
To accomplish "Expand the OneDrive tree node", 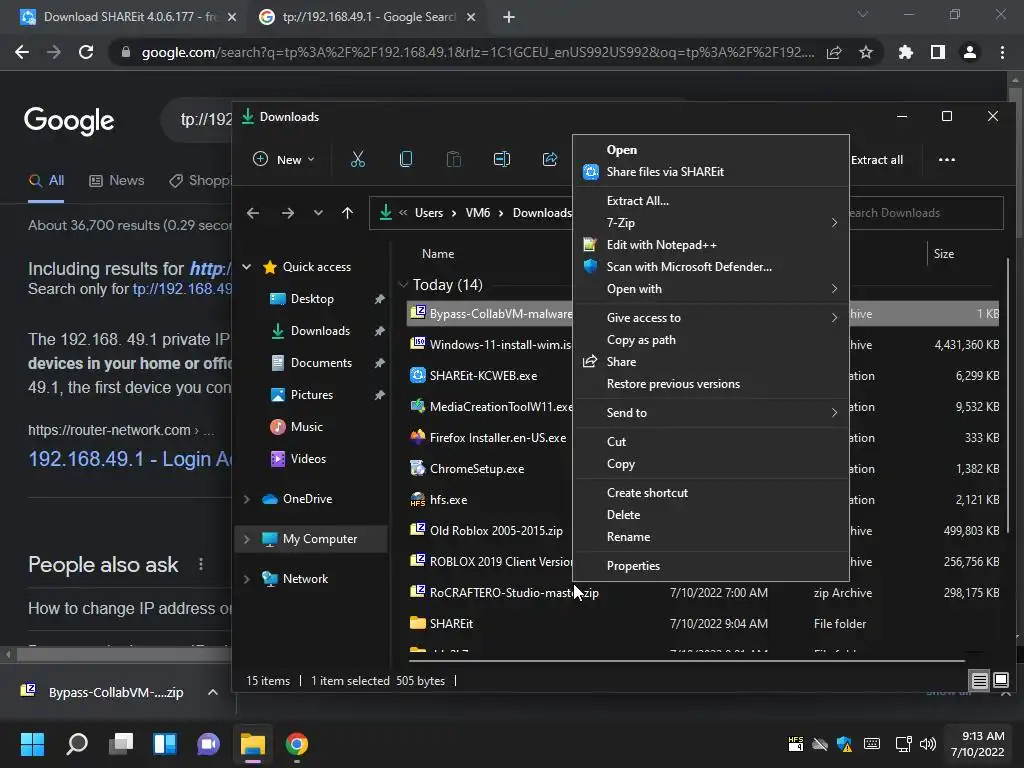I will (247, 499).
